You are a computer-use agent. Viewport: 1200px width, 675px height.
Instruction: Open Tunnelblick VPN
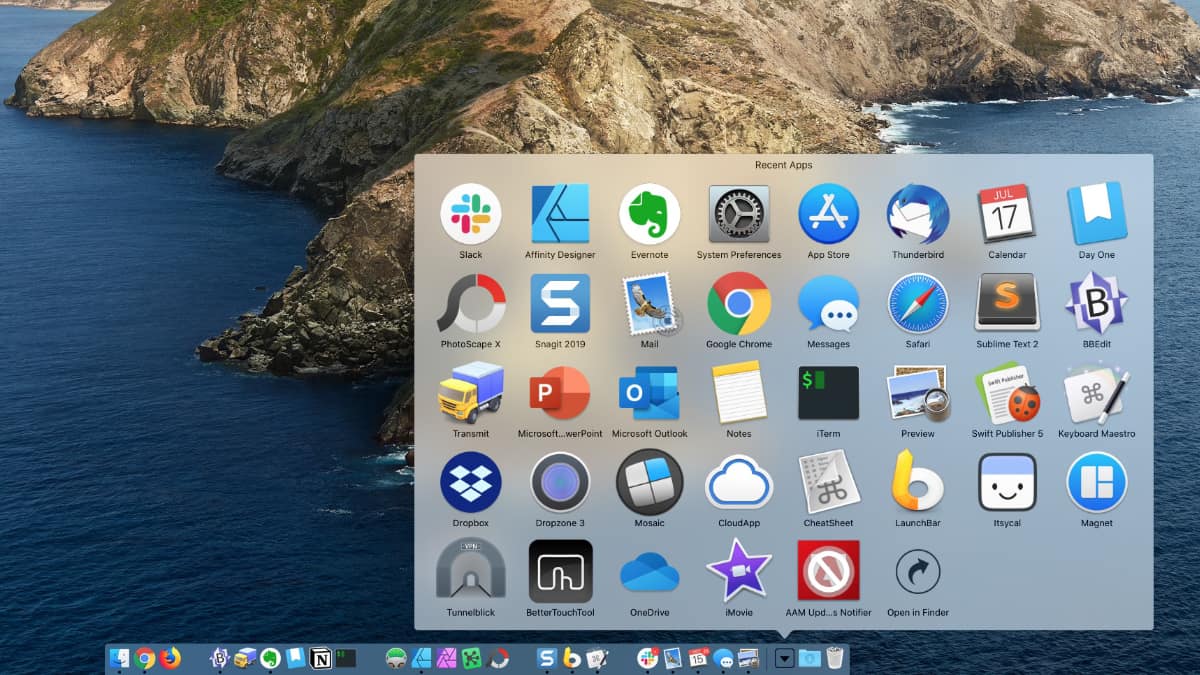click(471, 571)
